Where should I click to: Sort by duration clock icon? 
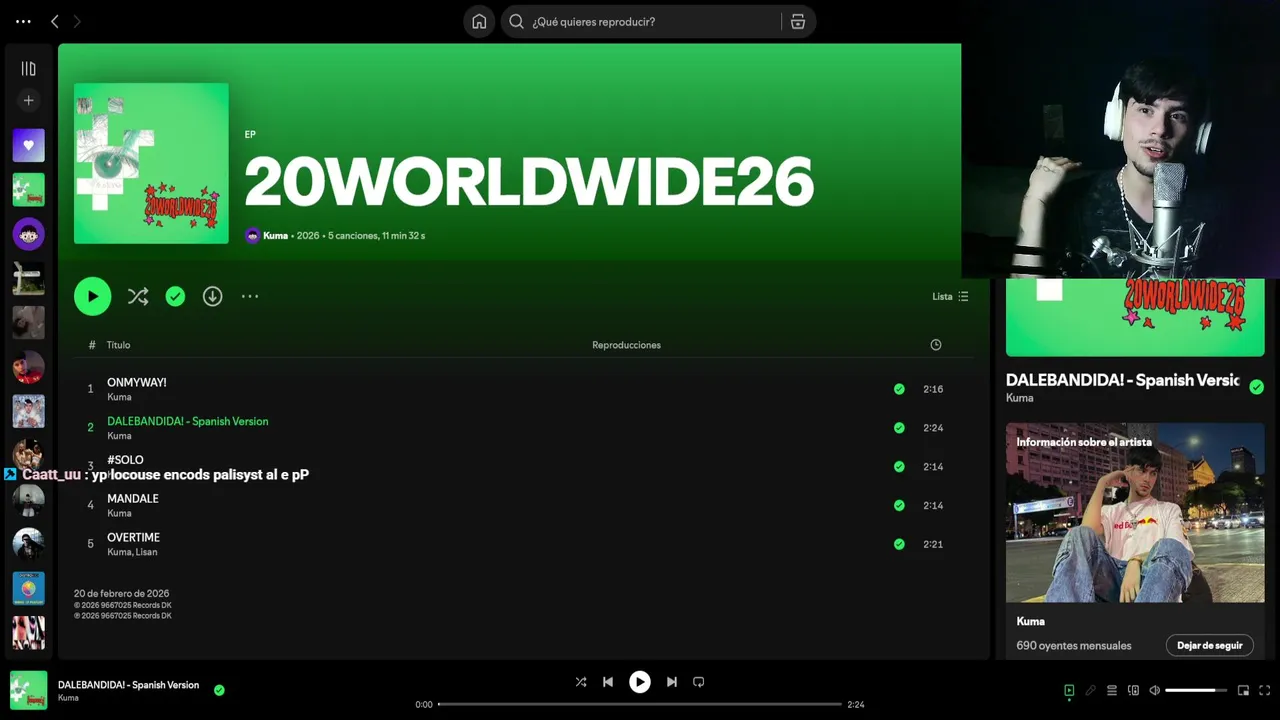point(936,345)
